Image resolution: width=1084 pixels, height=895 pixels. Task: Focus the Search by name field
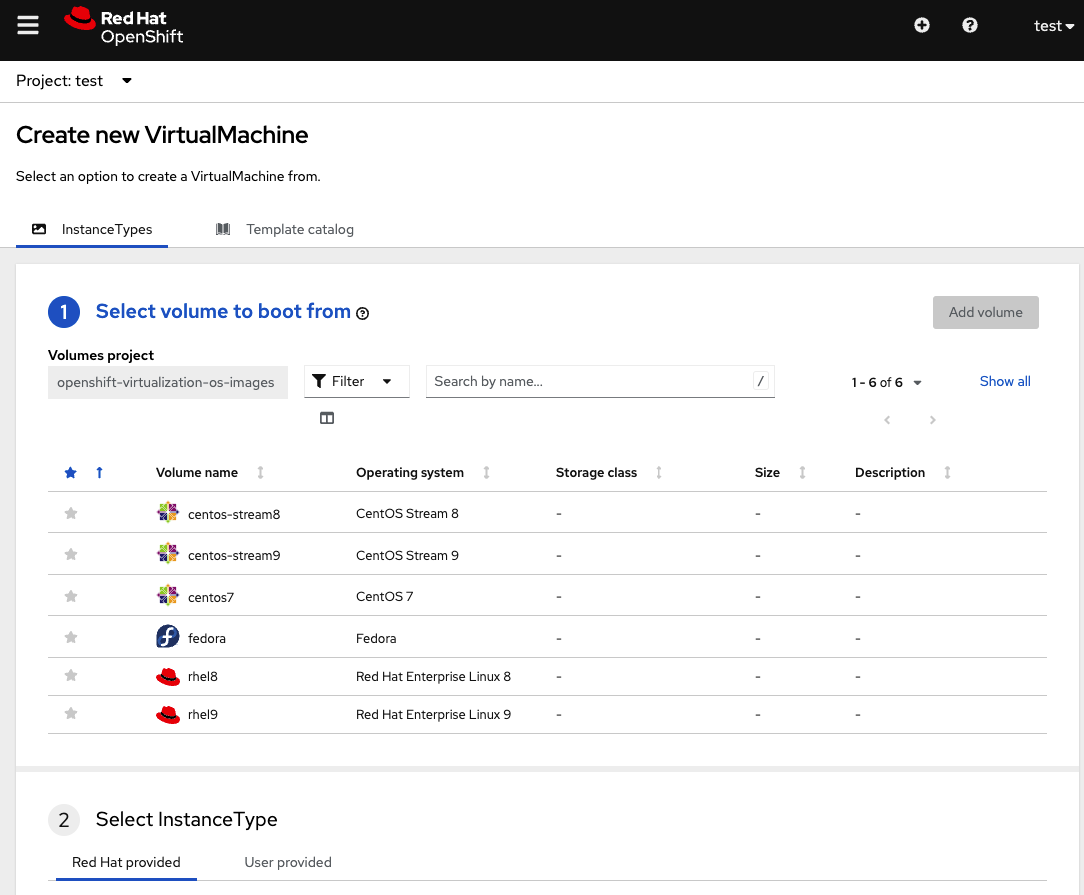[x=590, y=381]
